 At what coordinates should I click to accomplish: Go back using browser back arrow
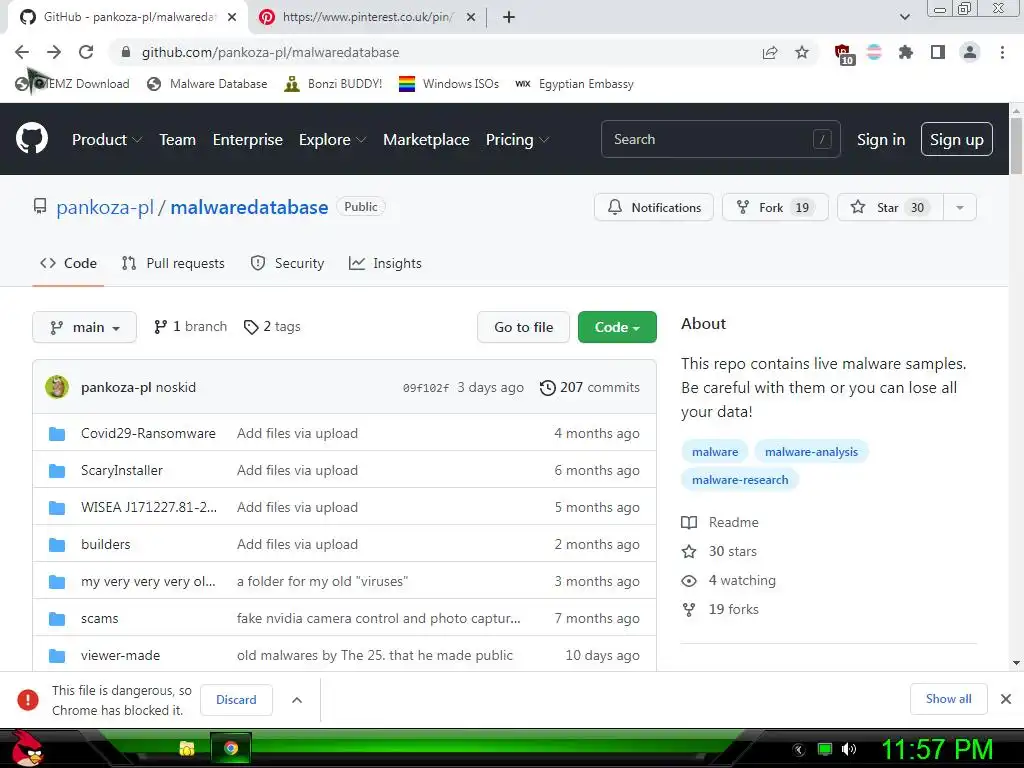(22, 52)
